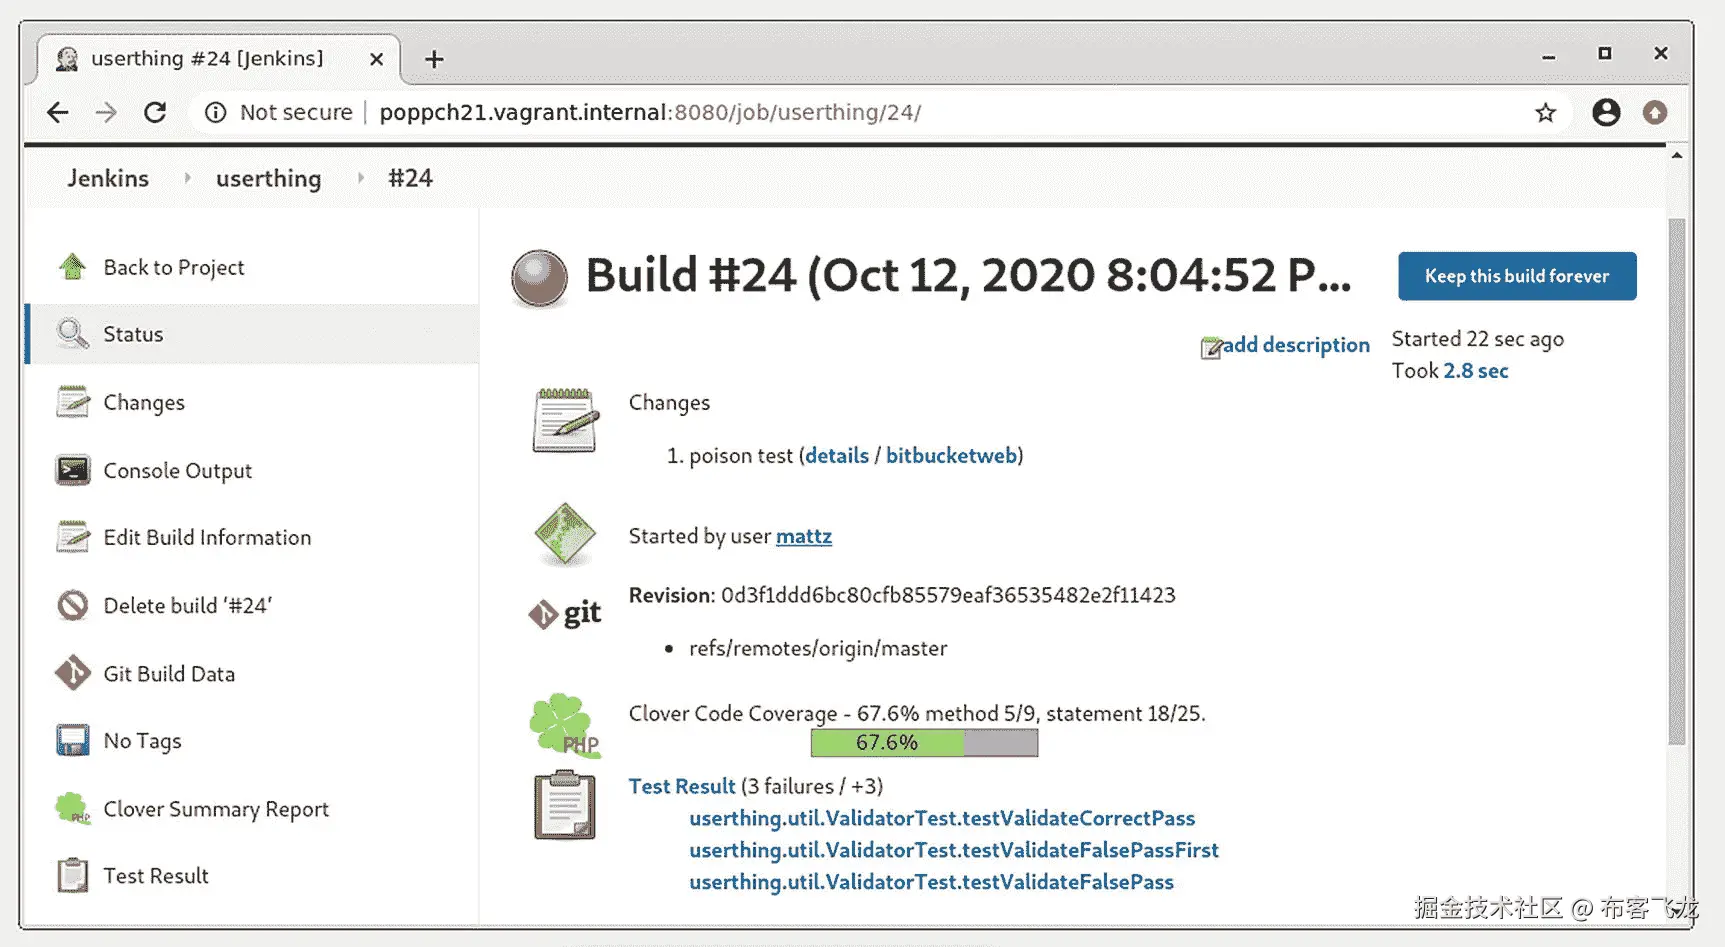
Task: Open Git Build Data icon
Action: [x=72, y=673]
